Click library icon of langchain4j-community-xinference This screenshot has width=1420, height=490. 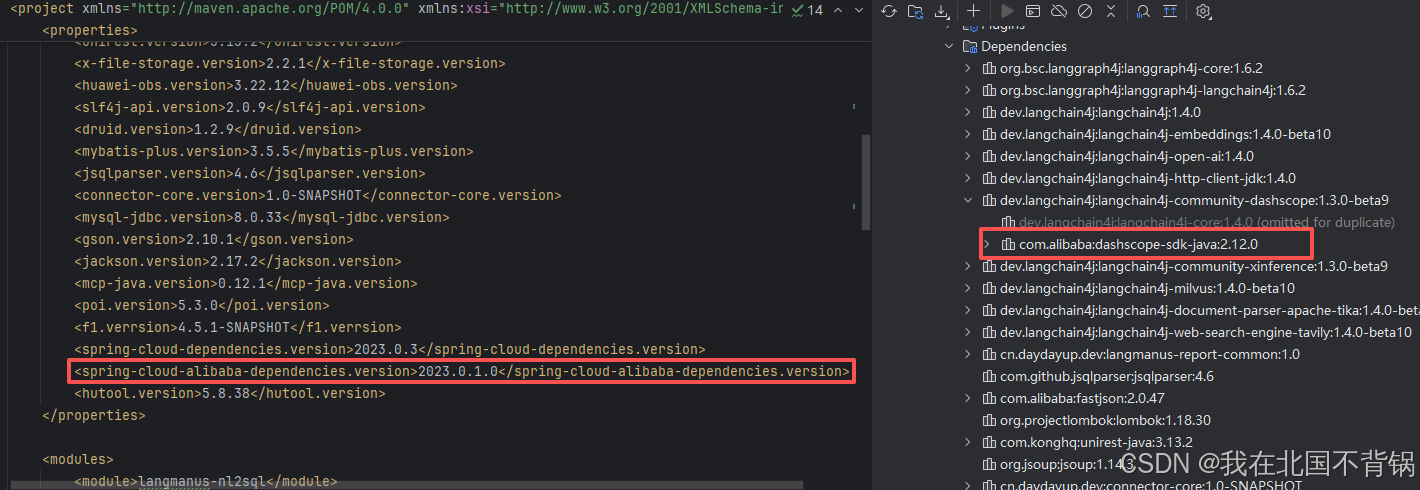[x=989, y=266]
